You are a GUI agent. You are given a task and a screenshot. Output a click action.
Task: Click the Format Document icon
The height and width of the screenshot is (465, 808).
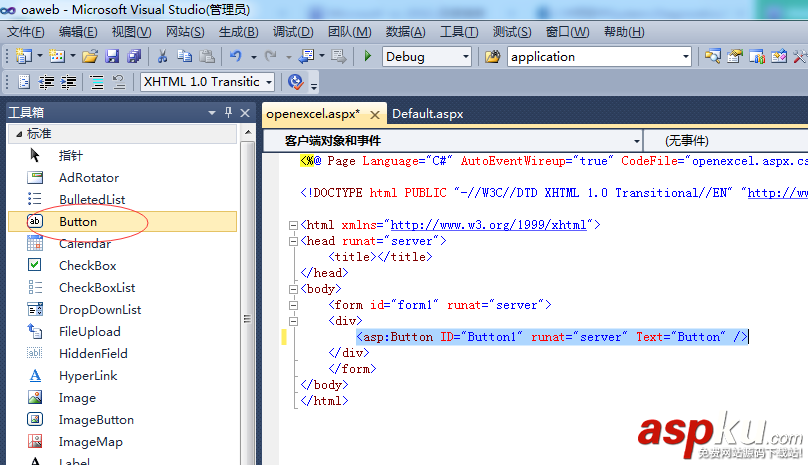24,82
